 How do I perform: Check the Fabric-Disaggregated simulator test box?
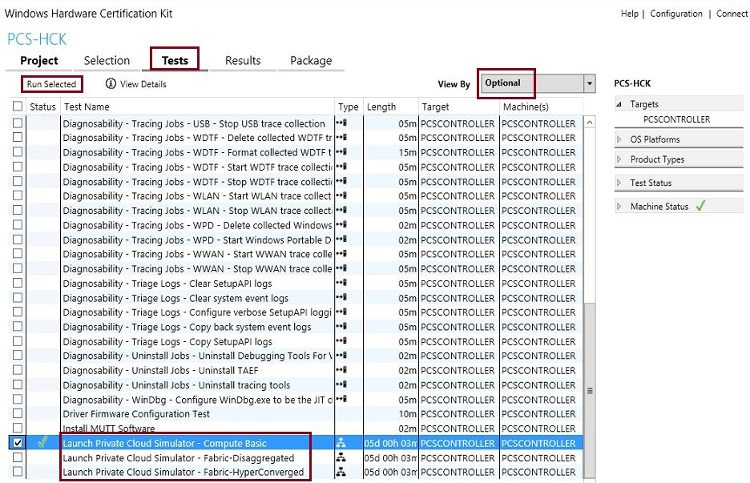(18, 457)
